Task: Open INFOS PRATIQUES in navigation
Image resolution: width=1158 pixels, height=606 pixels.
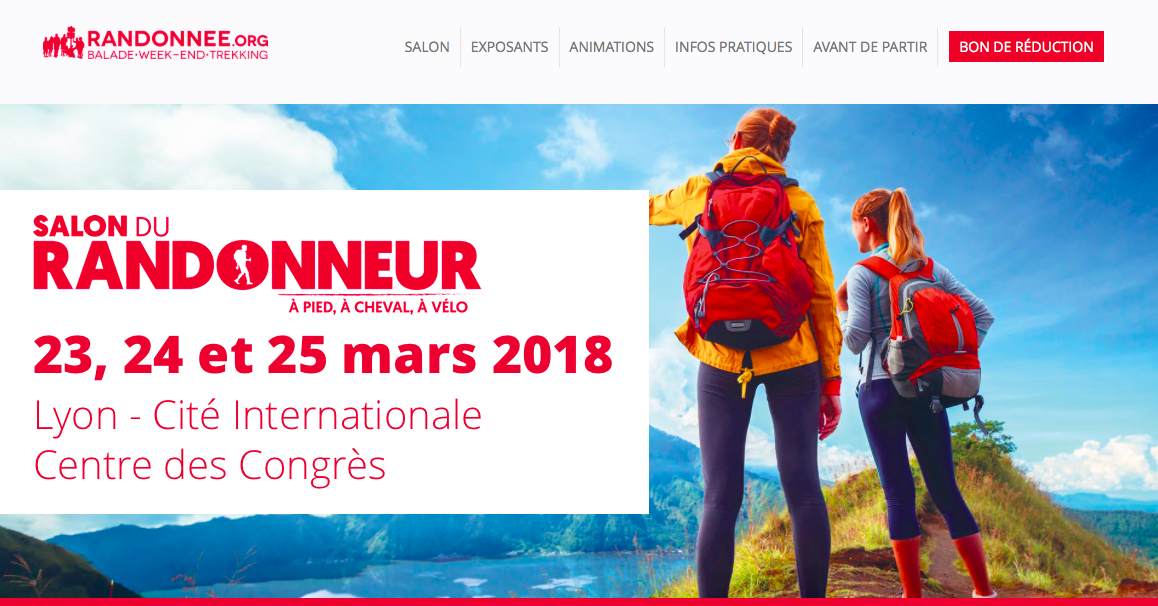Action: (733, 47)
